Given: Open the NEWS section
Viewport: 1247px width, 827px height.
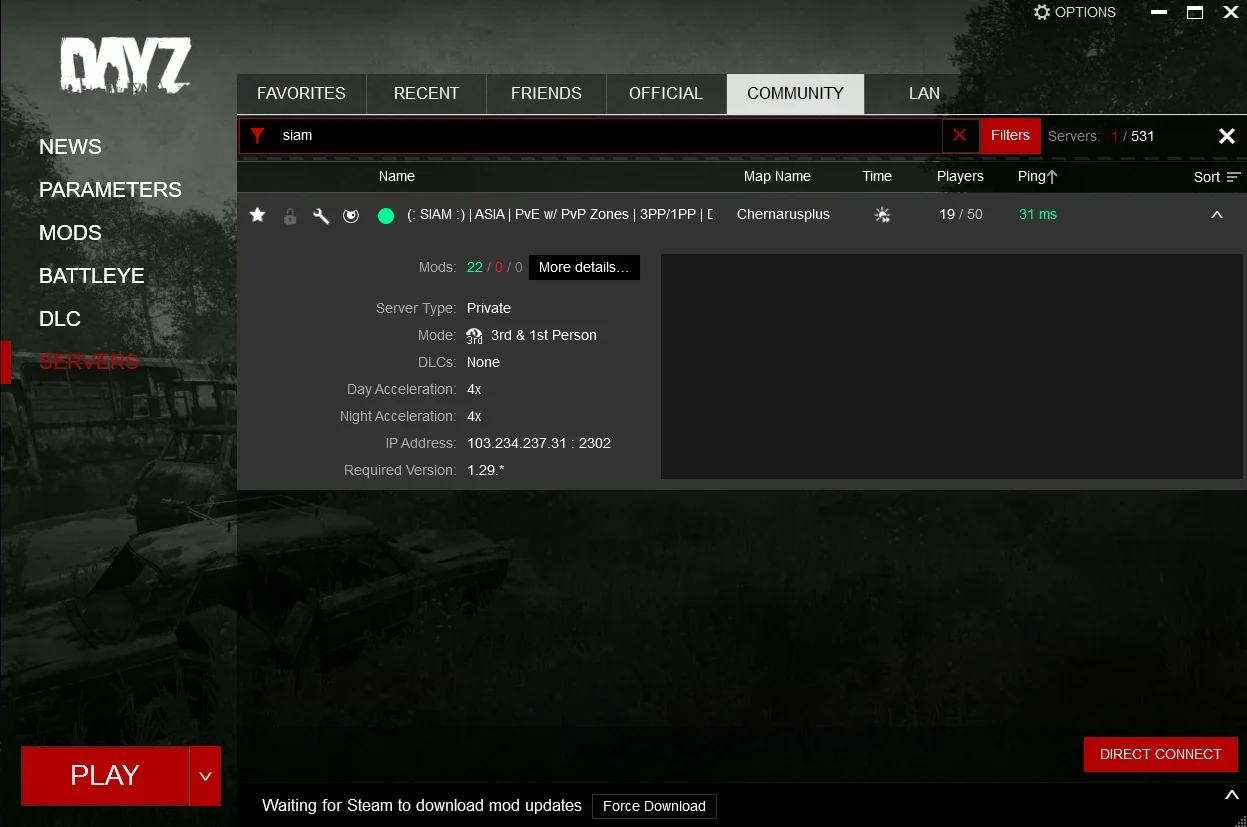Looking at the screenshot, I should (70, 147).
